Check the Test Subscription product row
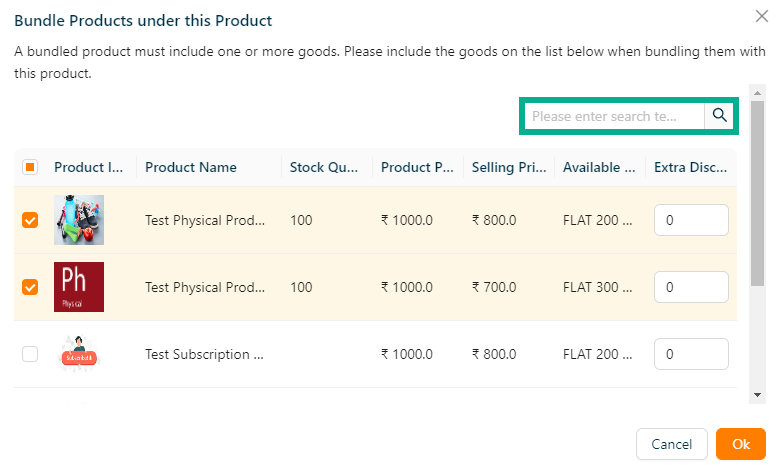The width and height of the screenshot is (778, 472). 30,354
